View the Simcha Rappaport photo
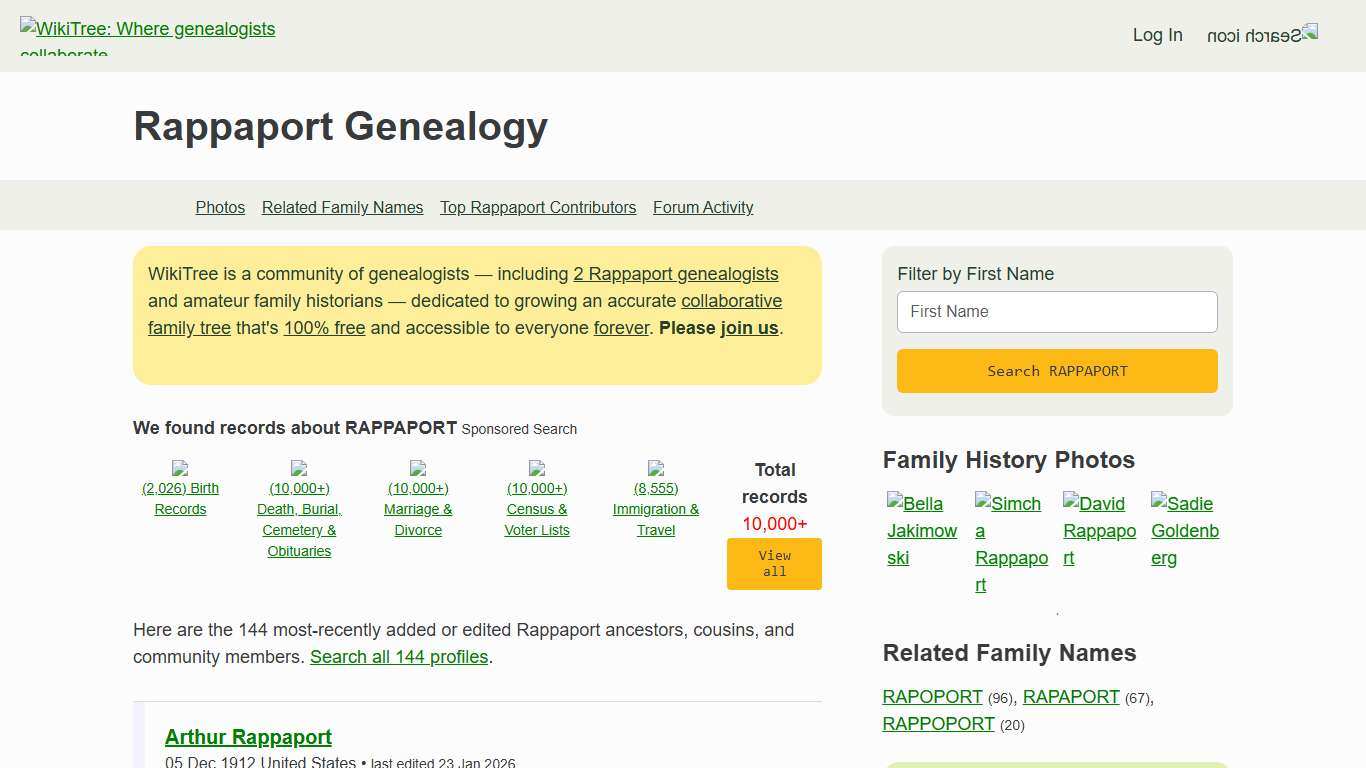This screenshot has width=1366, height=768. (x=1009, y=543)
